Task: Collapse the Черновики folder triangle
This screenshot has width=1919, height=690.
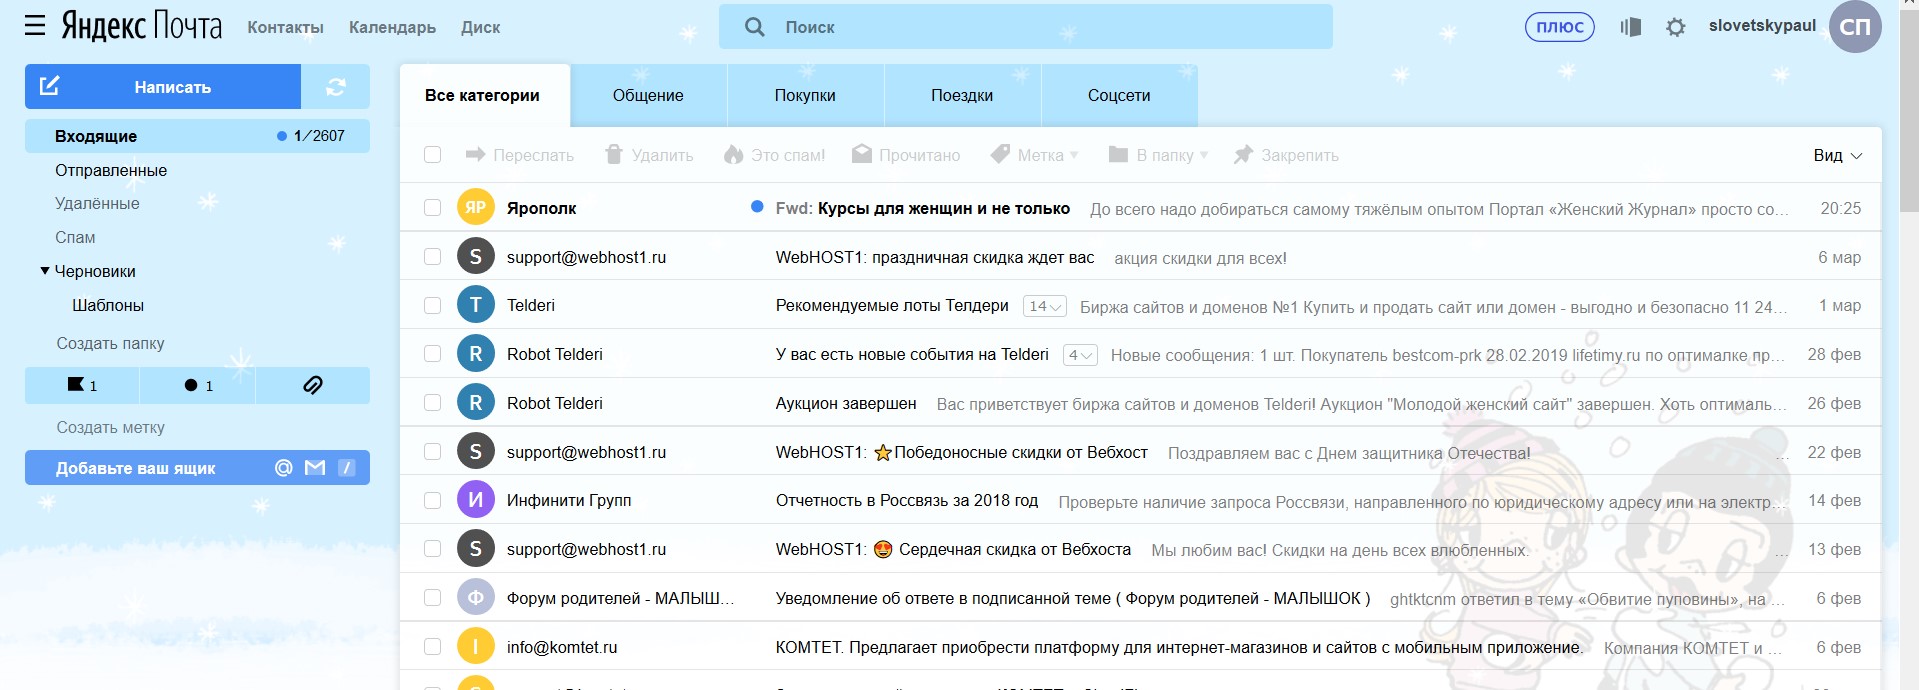Action: coord(45,271)
